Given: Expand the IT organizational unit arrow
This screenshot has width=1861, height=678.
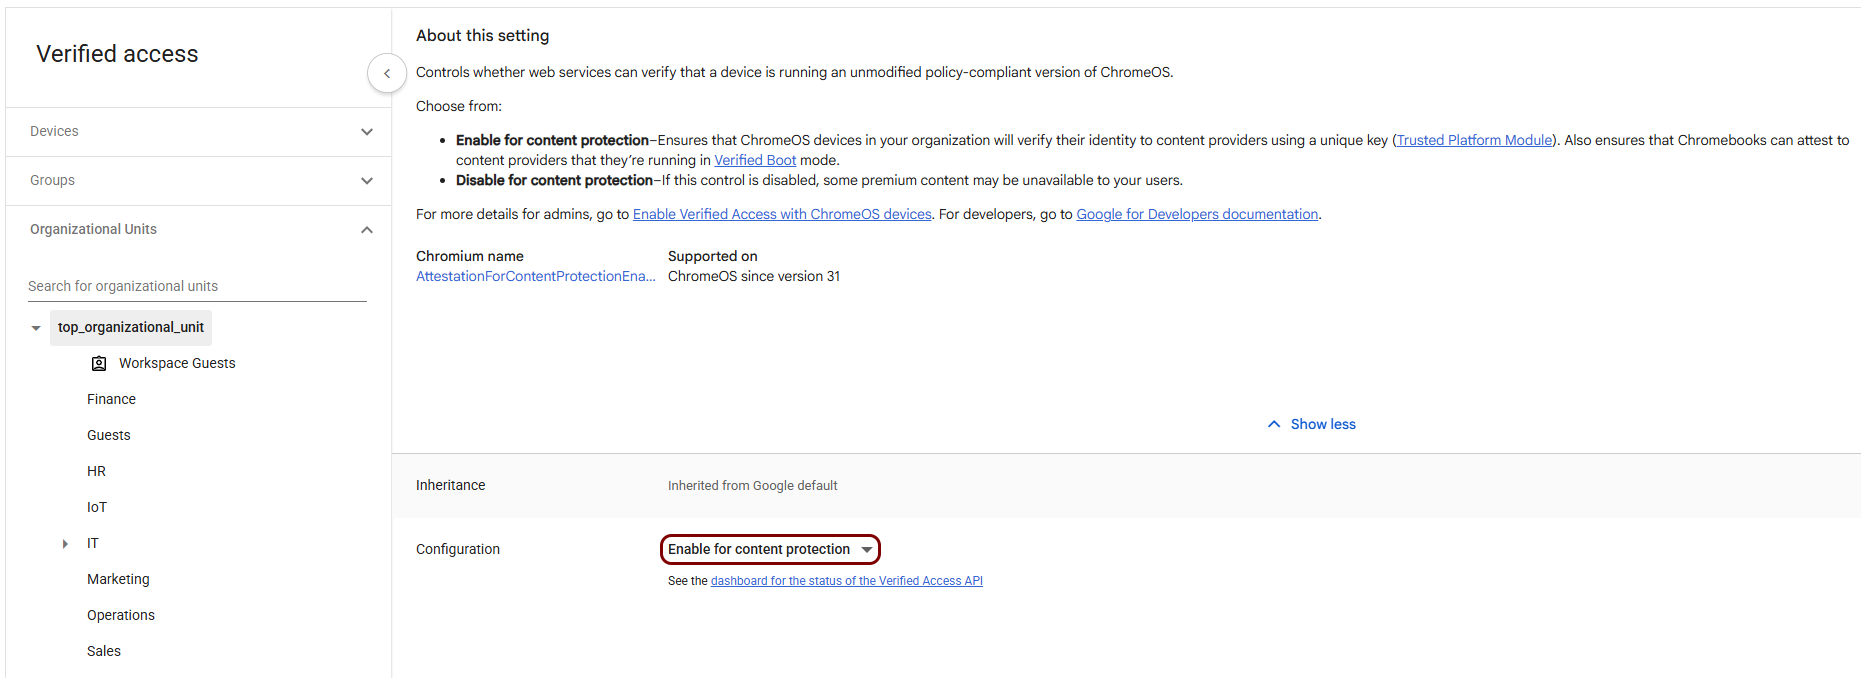Looking at the screenshot, I should click(x=65, y=544).
